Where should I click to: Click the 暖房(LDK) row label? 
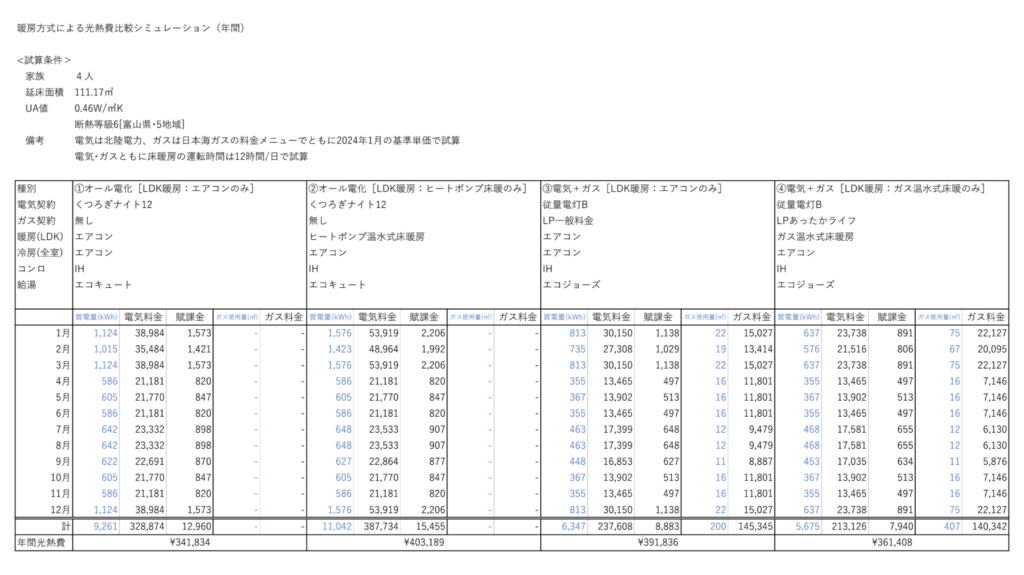(x=40, y=237)
